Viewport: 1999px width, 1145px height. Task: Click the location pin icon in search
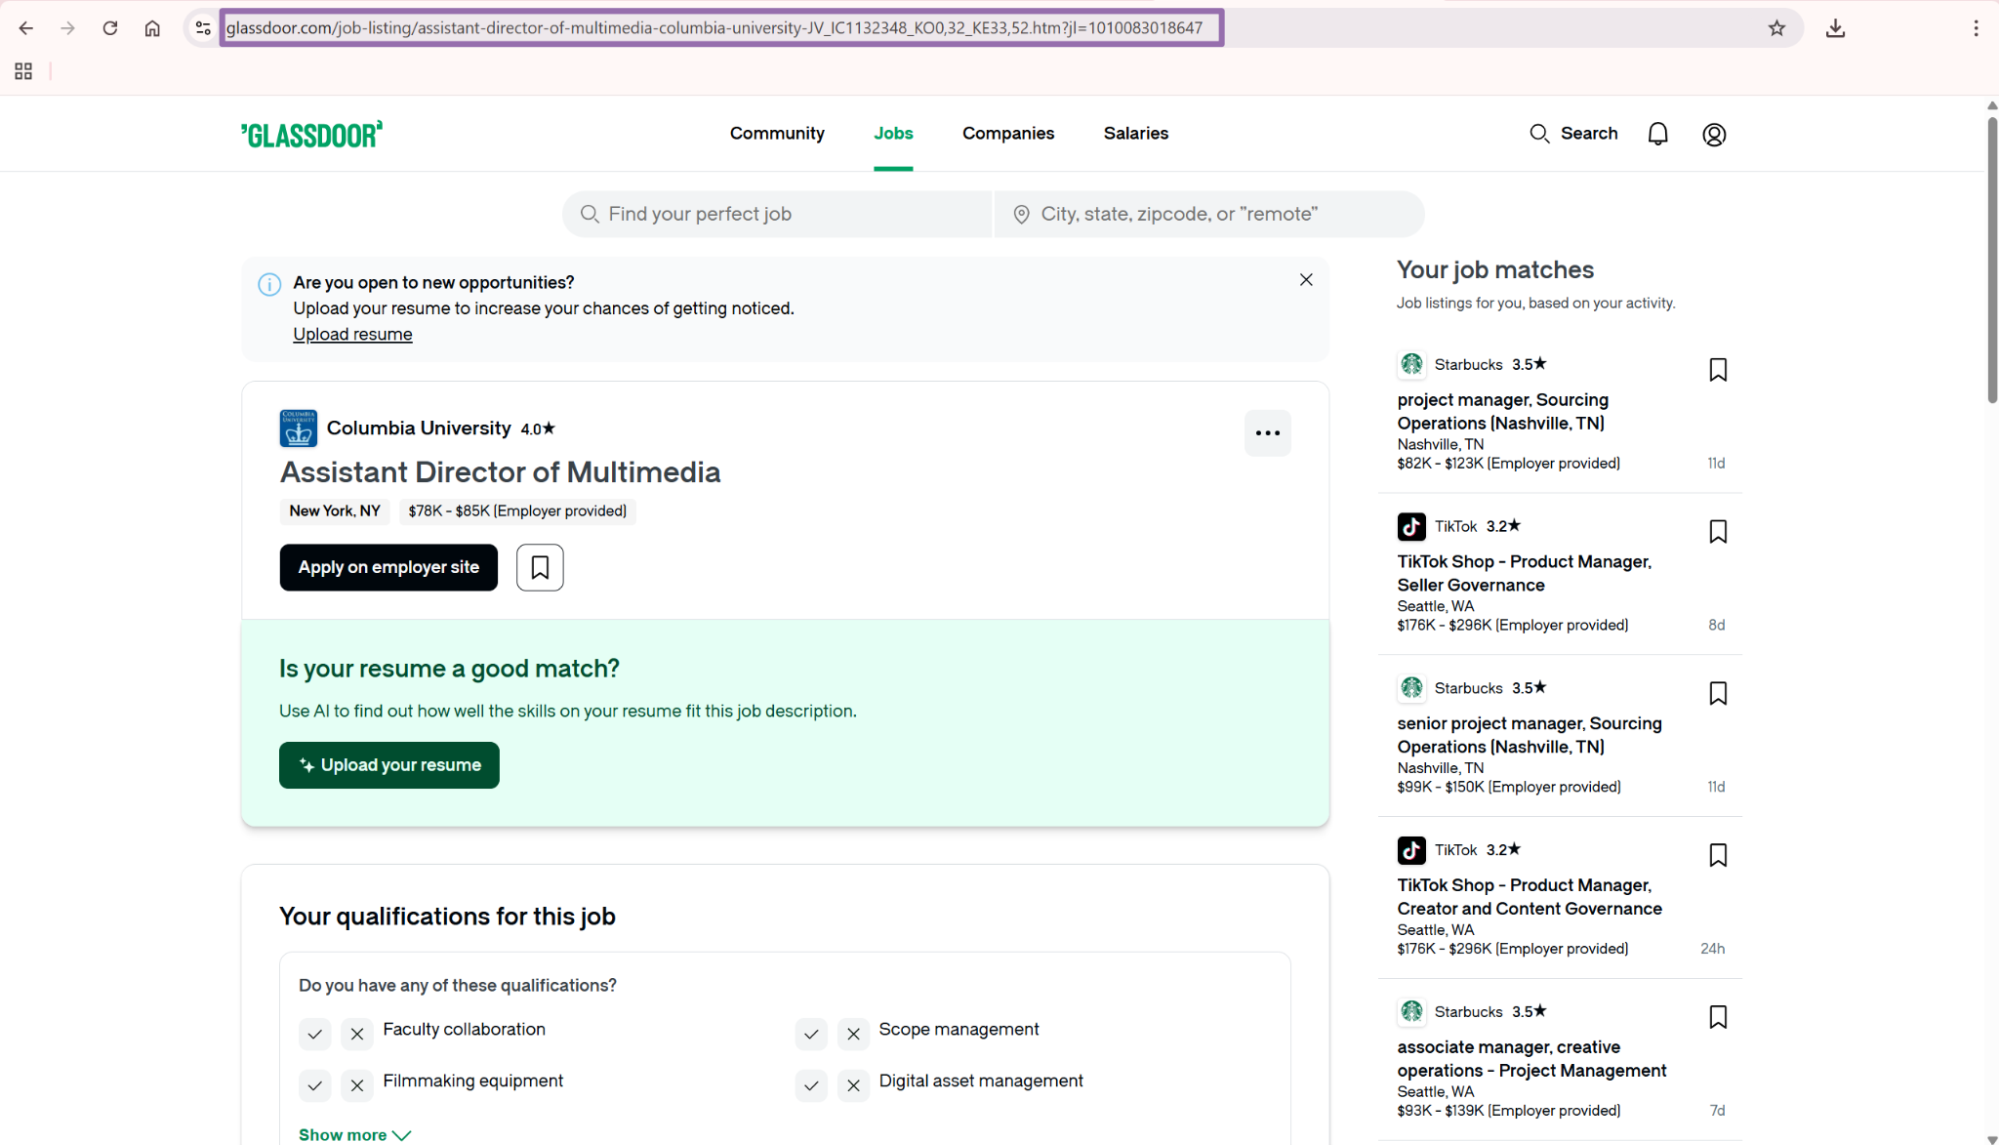click(x=1021, y=214)
